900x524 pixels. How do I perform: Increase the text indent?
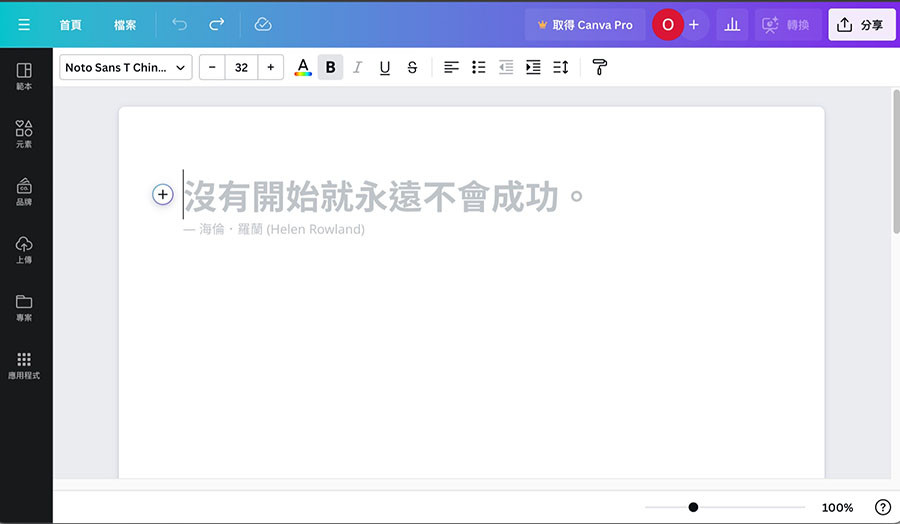tap(533, 67)
